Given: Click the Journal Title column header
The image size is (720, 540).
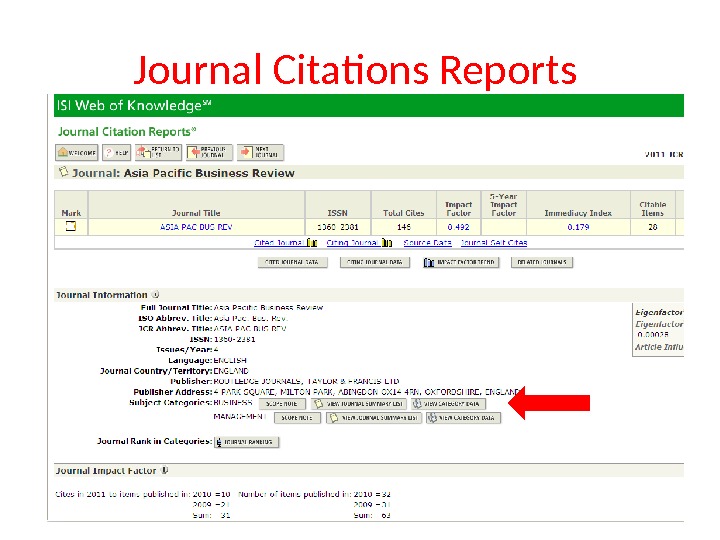Looking at the screenshot, I should click(196, 213).
